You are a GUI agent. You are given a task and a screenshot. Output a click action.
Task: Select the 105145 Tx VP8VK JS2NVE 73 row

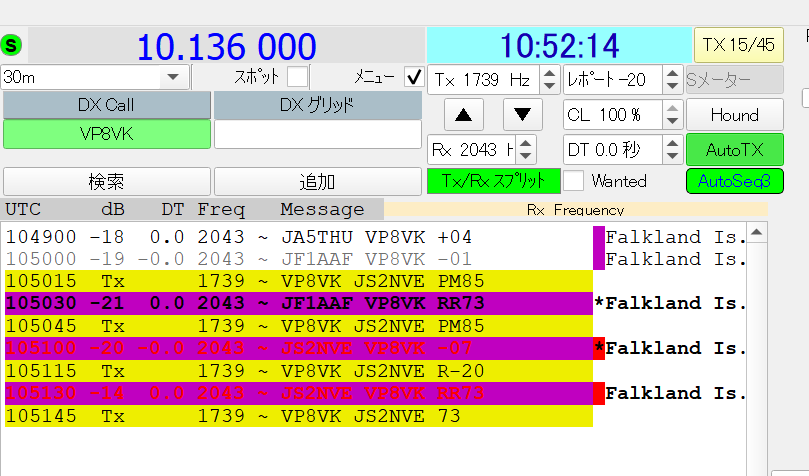tap(299, 416)
